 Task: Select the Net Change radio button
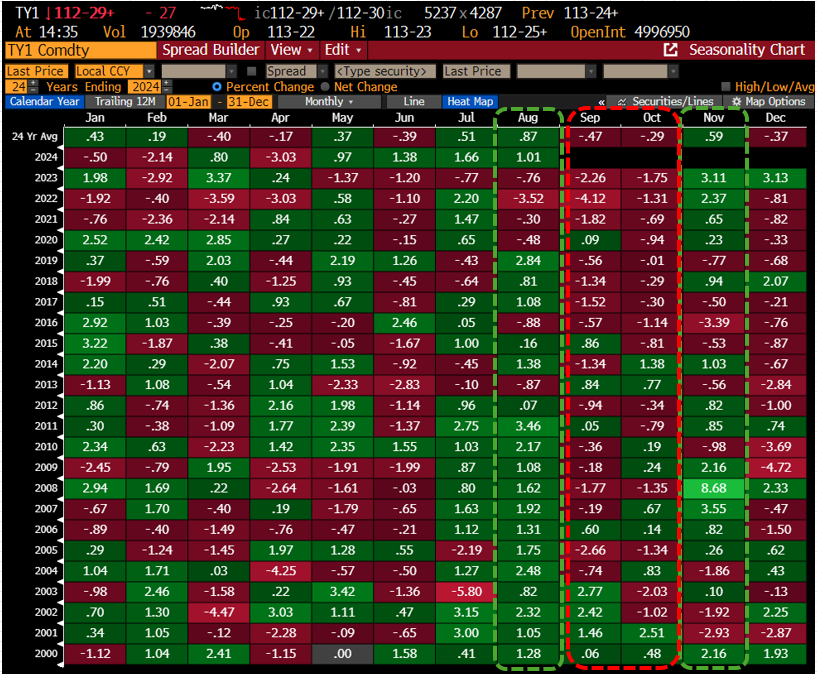point(324,87)
